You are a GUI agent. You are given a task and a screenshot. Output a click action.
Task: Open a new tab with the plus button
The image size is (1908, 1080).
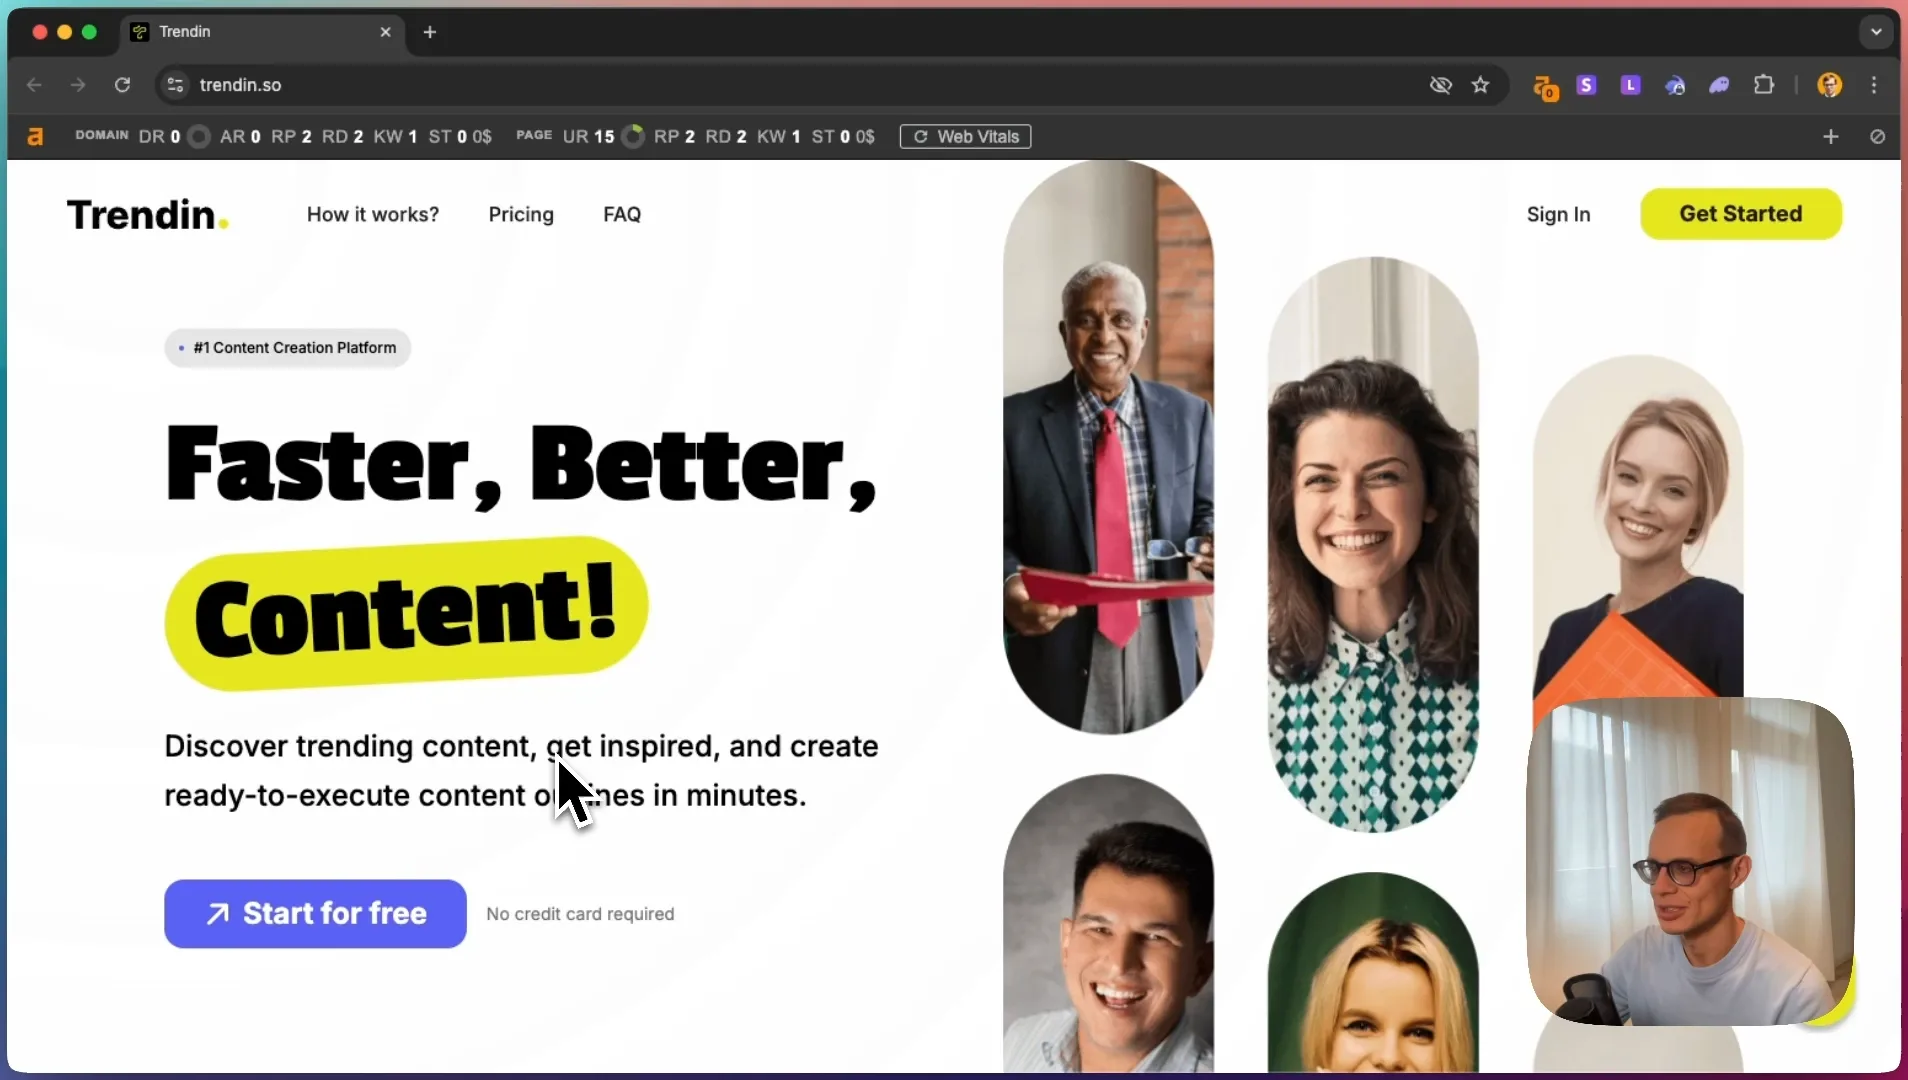tap(430, 32)
